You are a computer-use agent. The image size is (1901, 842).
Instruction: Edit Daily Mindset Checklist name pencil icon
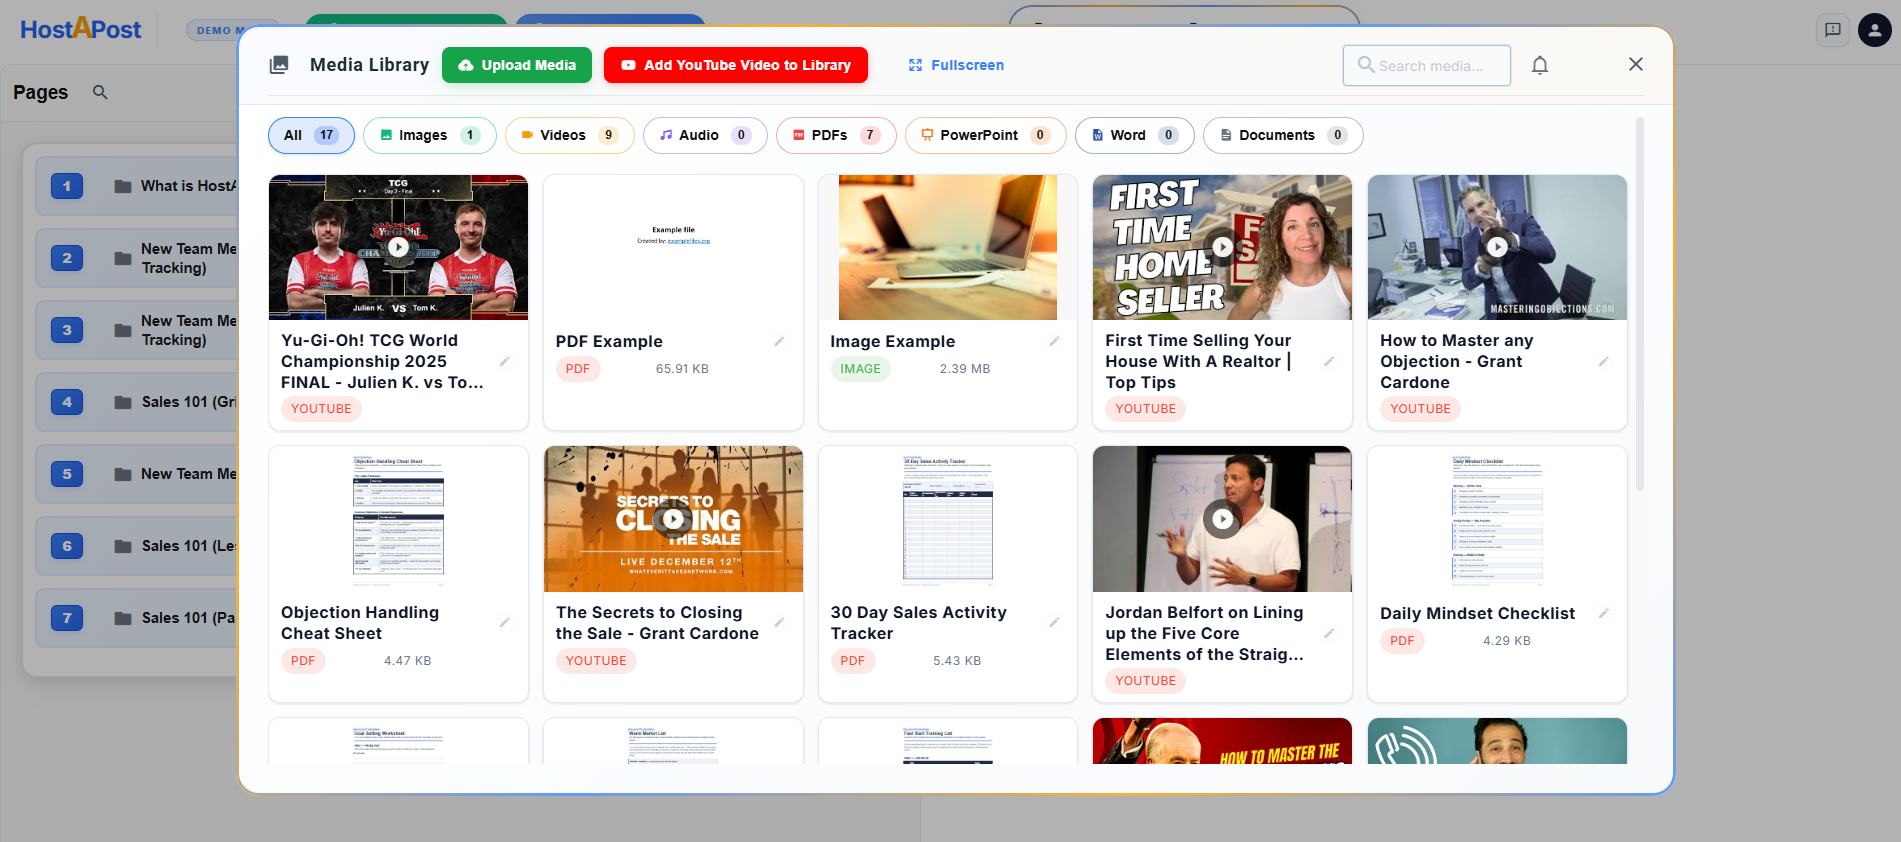coord(1603,614)
